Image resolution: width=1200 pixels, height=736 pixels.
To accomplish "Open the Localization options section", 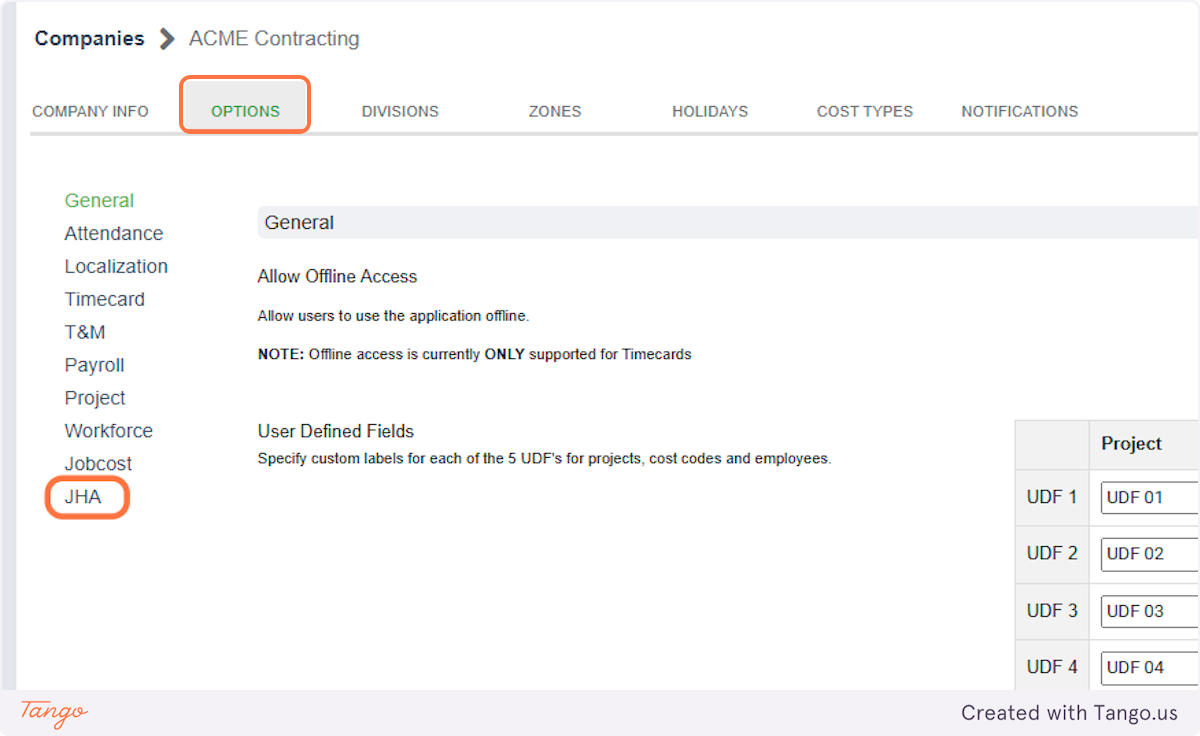I will [116, 267].
